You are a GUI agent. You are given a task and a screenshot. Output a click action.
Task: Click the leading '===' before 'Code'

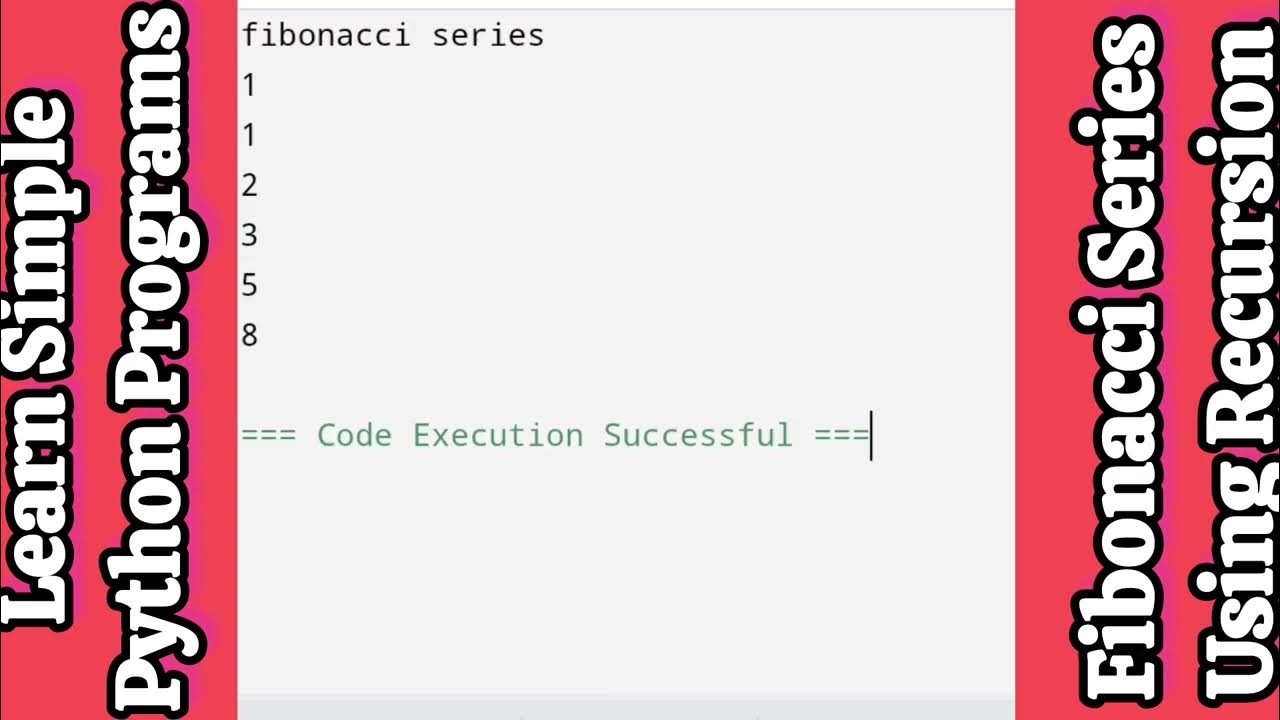click(268, 436)
